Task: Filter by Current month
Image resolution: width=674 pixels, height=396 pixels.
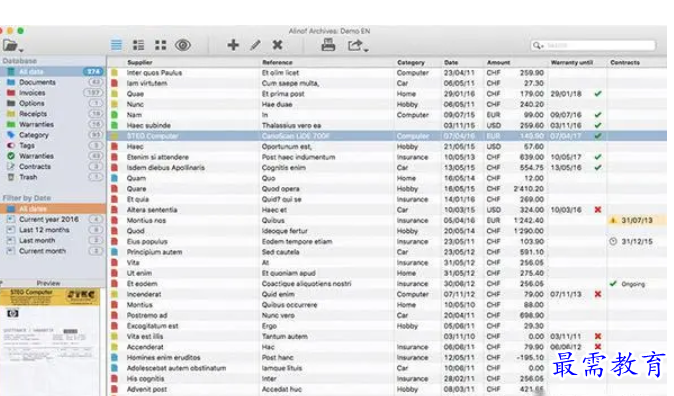Action: pyautogui.click(x=52, y=251)
